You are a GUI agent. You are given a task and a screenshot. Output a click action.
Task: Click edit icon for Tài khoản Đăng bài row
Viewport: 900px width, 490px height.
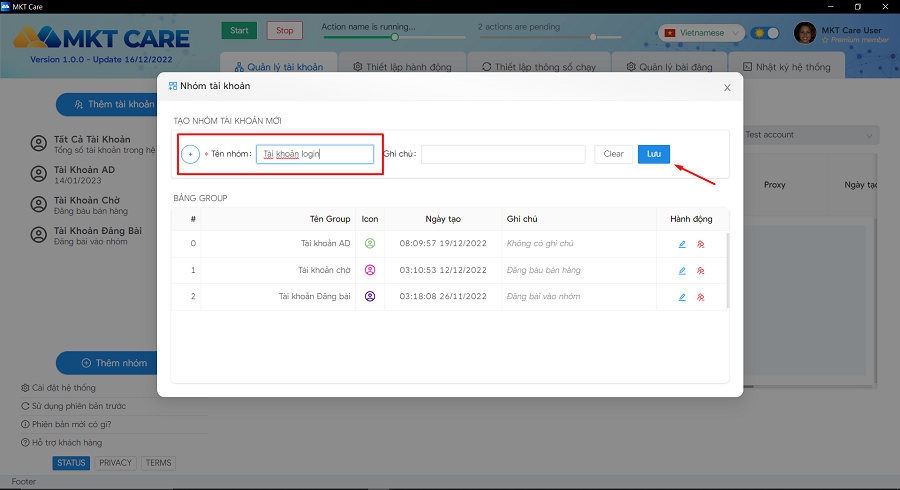pos(682,297)
